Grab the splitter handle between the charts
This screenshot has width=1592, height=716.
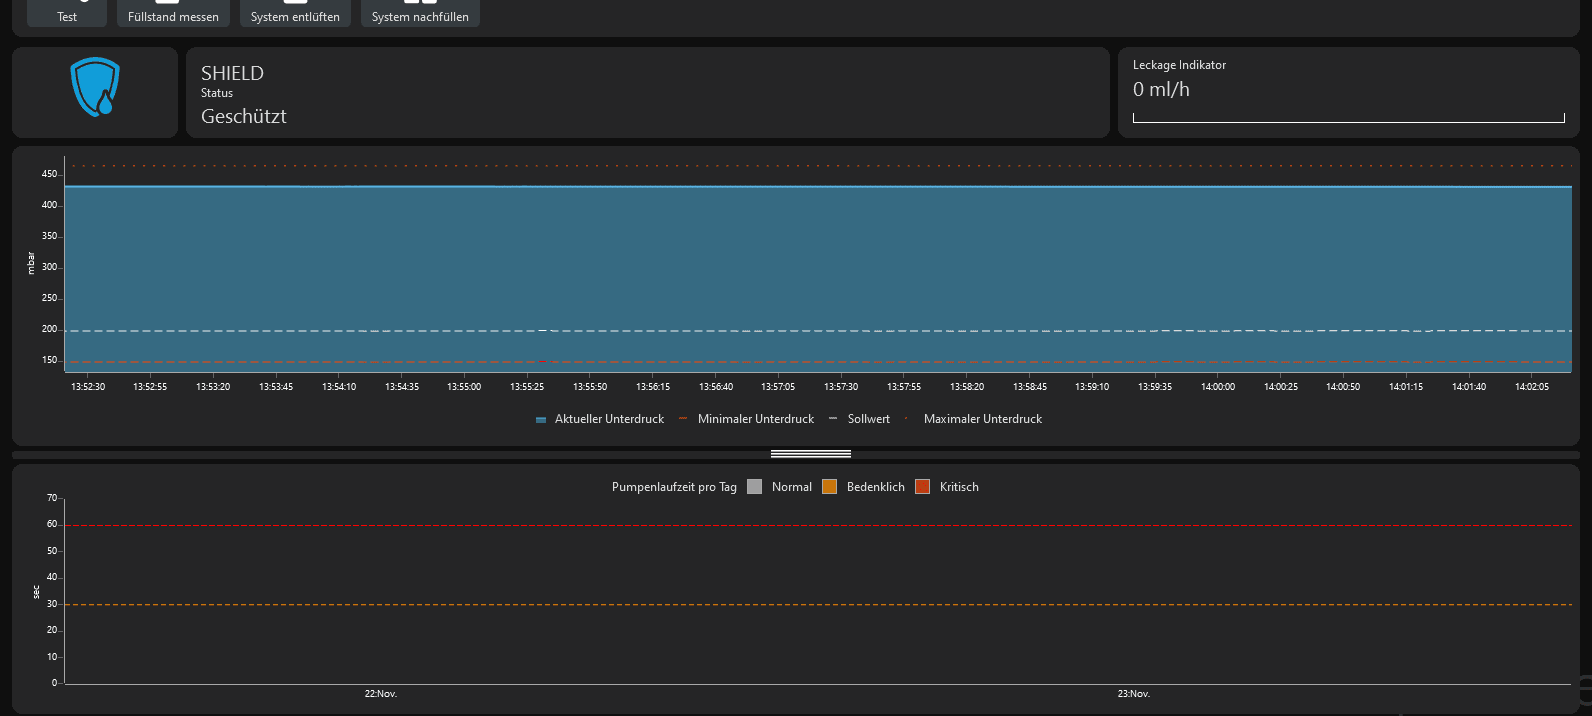[x=811, y=454]
